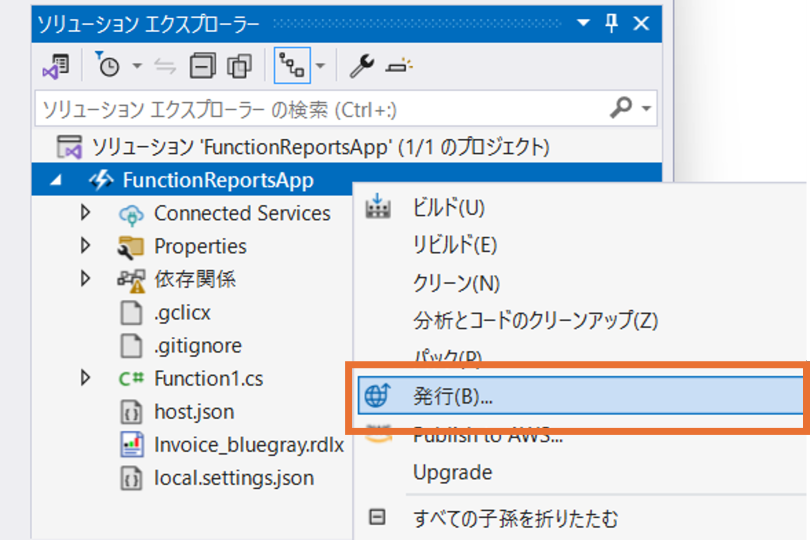Select the solution 'FunctionReportsApp' node
The height and width of the screenshot is (540, 810).
[320, 147]
